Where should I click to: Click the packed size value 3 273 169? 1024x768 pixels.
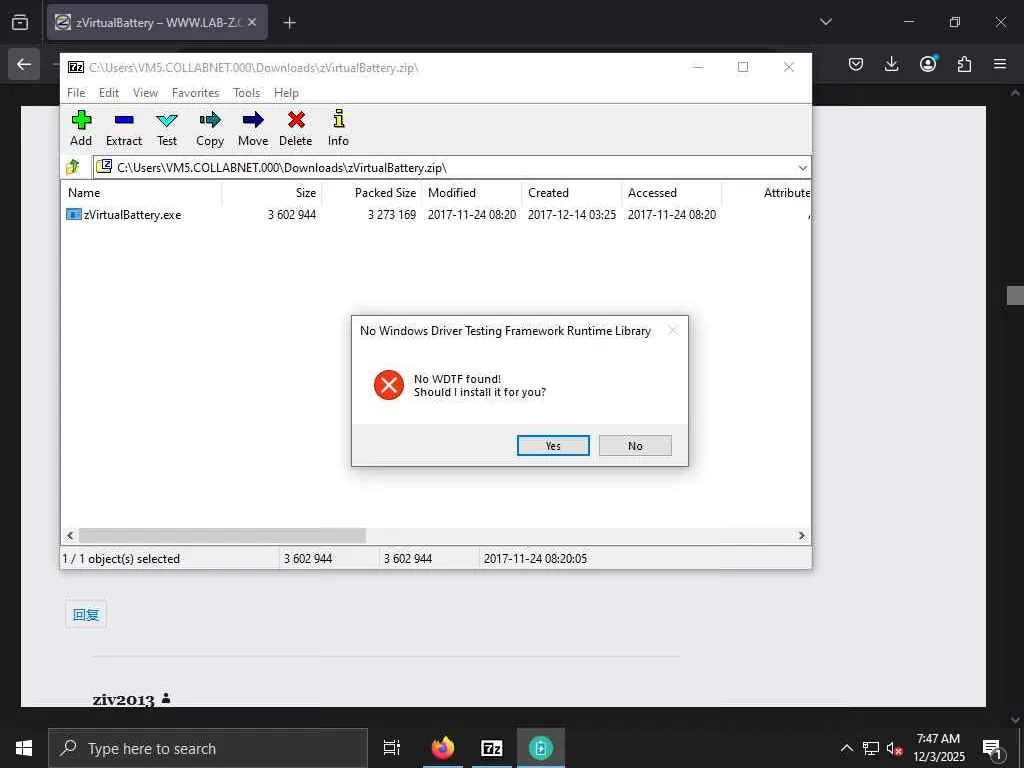[x=392, y=215]
